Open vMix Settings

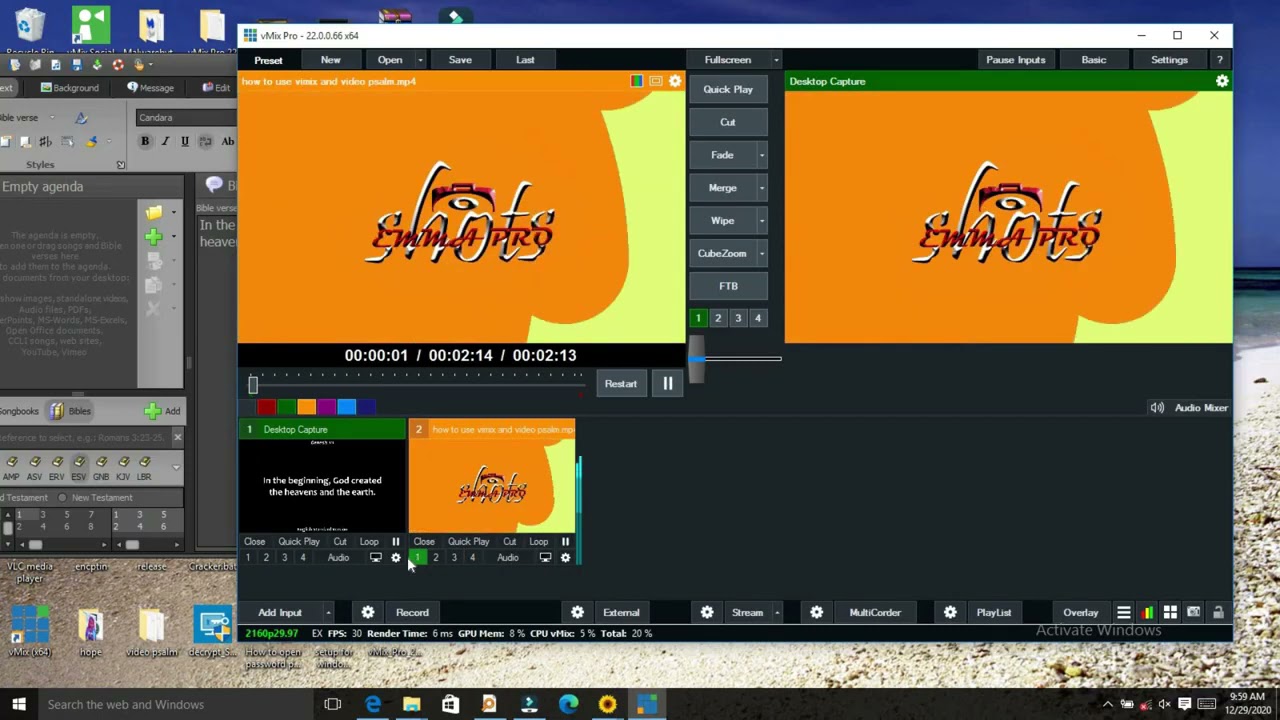point(1169,60)
